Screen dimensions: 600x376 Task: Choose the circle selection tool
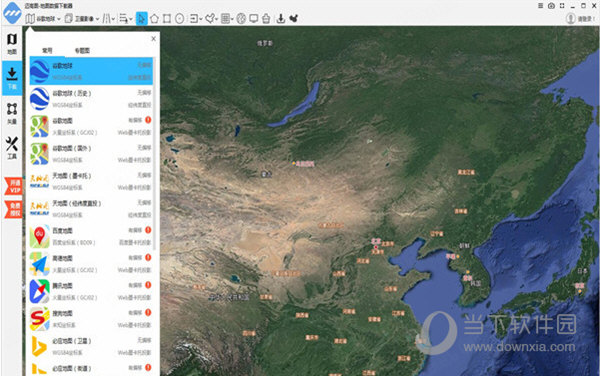(179, 18)
